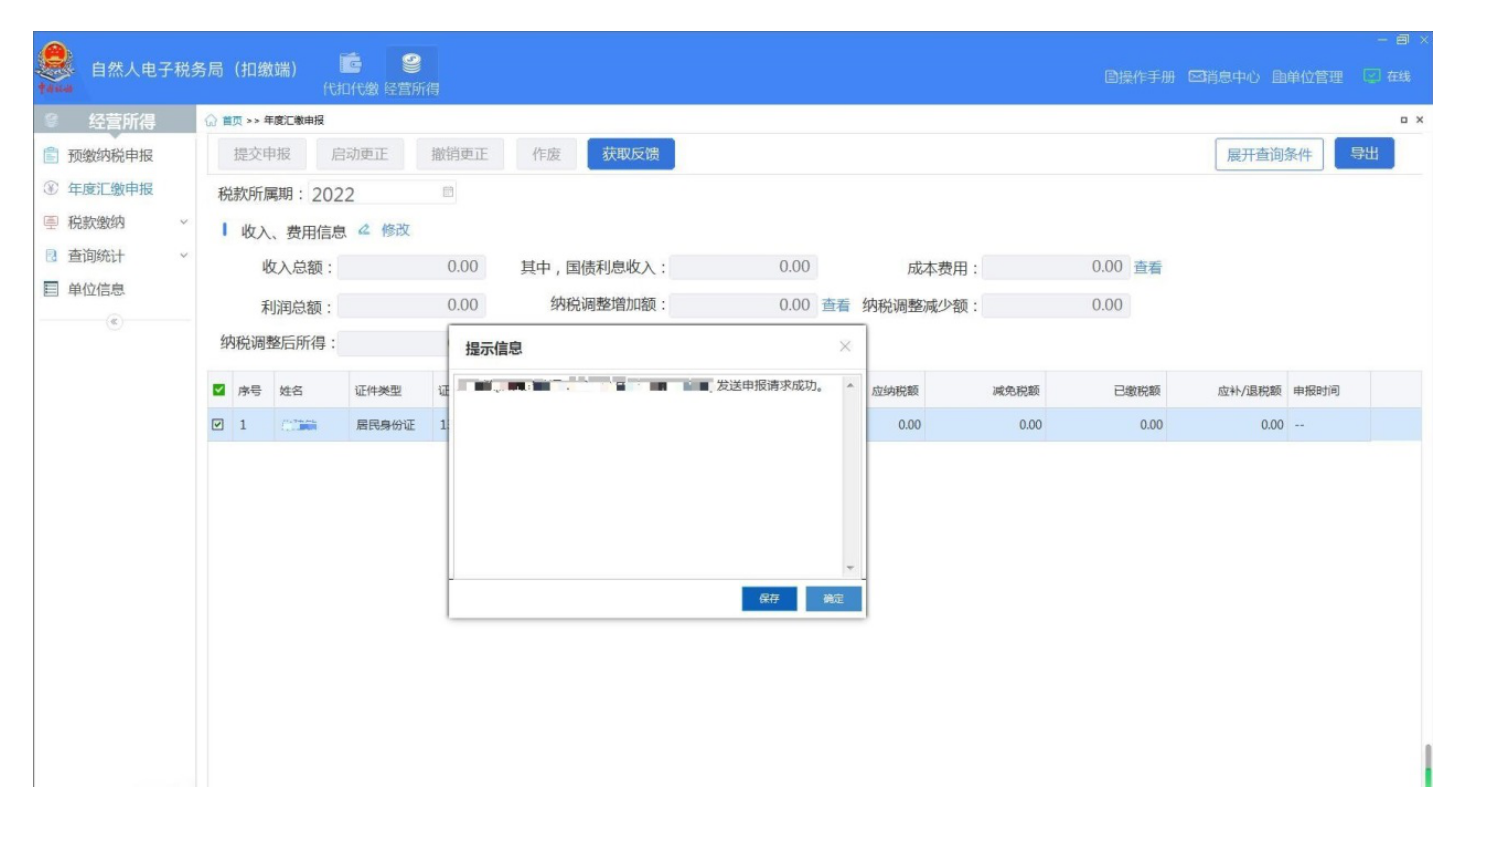Expand the 查询统计 sidebar group

(x=115, y=256)
